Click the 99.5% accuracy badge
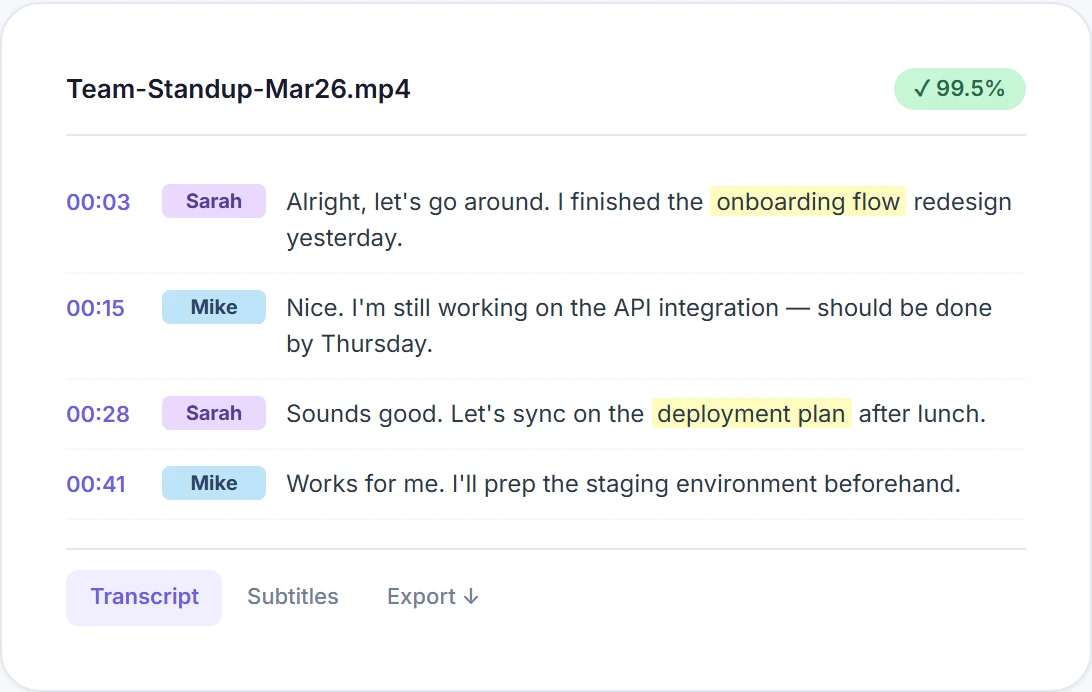 [x=959, y=89]
